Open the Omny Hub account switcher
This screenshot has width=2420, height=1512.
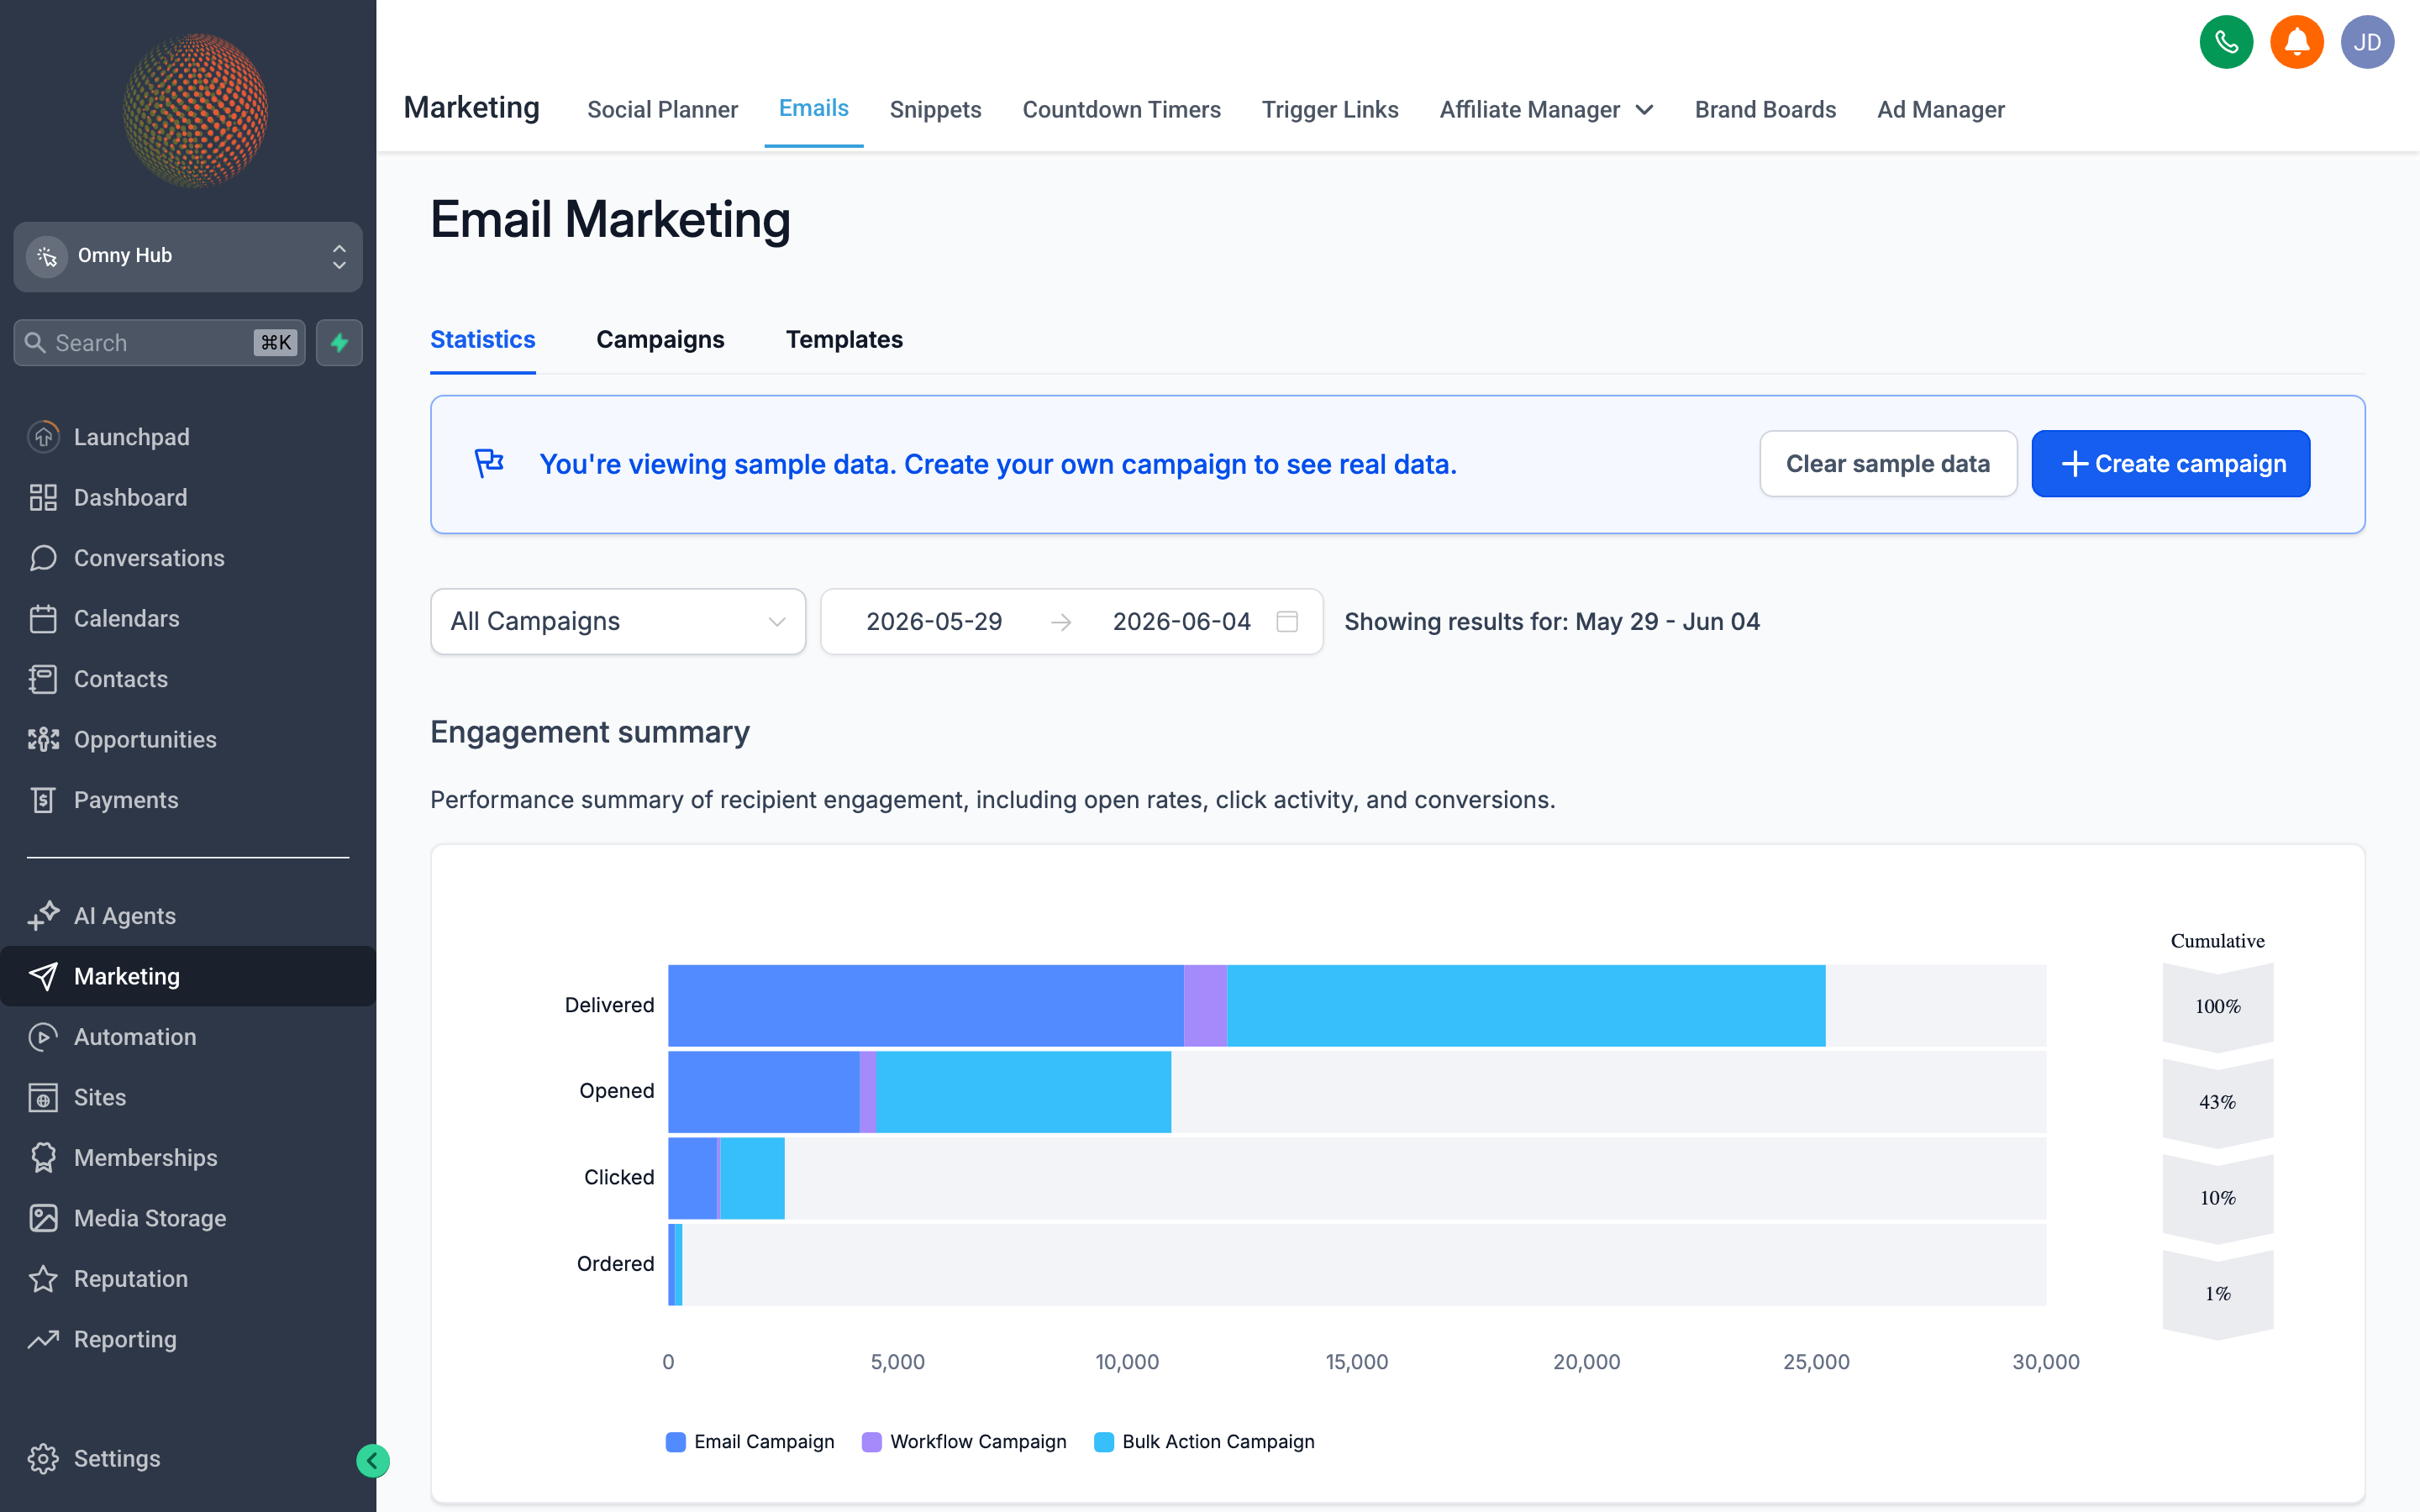click(188, 256)
